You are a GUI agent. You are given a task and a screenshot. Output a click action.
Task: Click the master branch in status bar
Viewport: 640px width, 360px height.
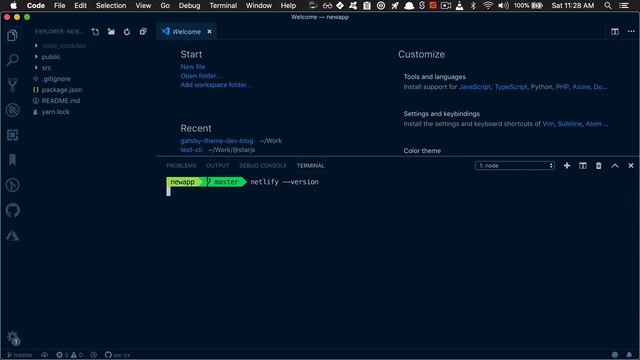coord(20,355)
